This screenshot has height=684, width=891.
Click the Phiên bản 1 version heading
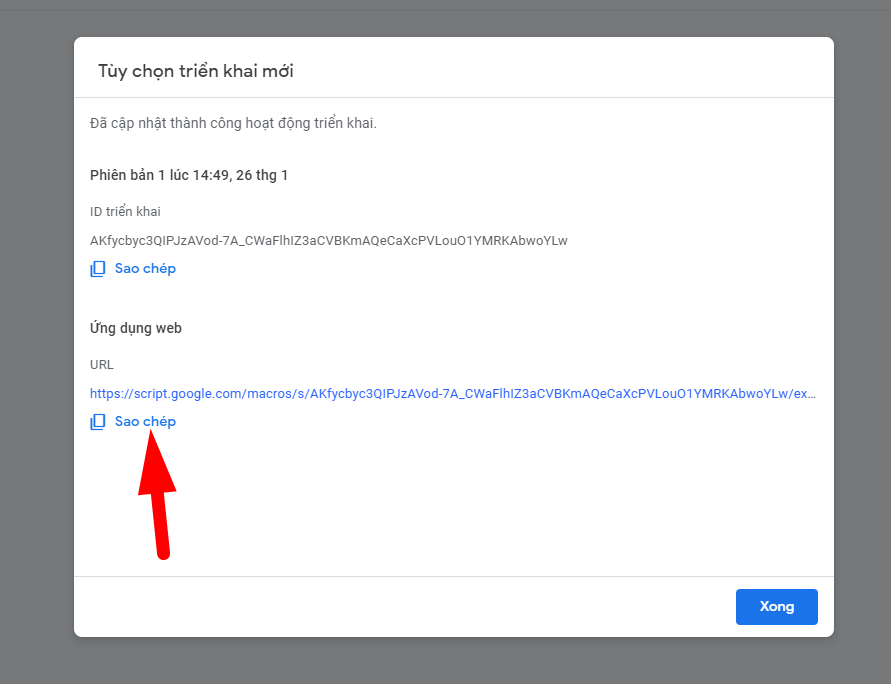[x=189, y=175]
